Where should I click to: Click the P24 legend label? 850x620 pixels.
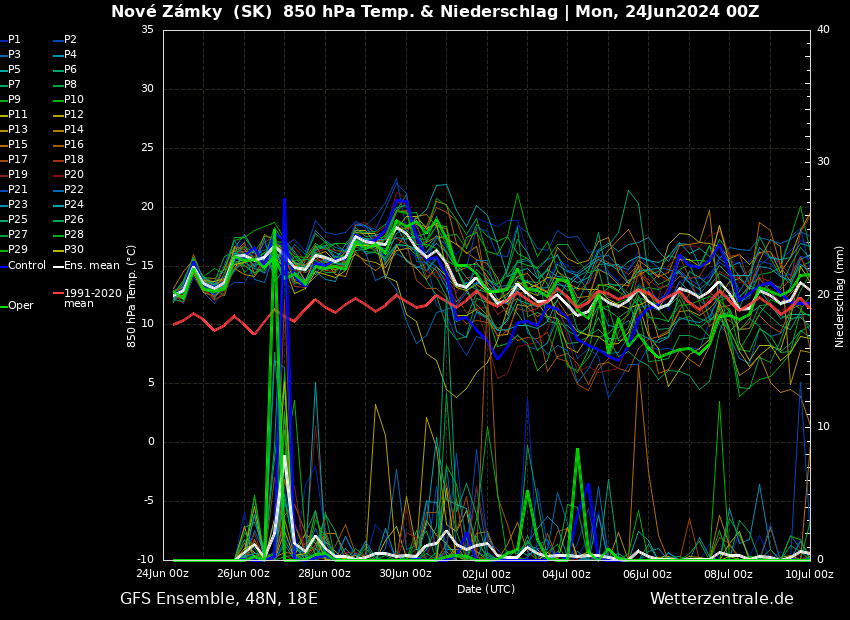click(x=74, y=205)
